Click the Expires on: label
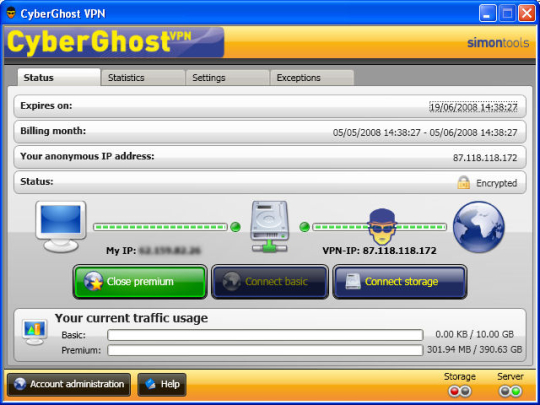 coord(46,106)
